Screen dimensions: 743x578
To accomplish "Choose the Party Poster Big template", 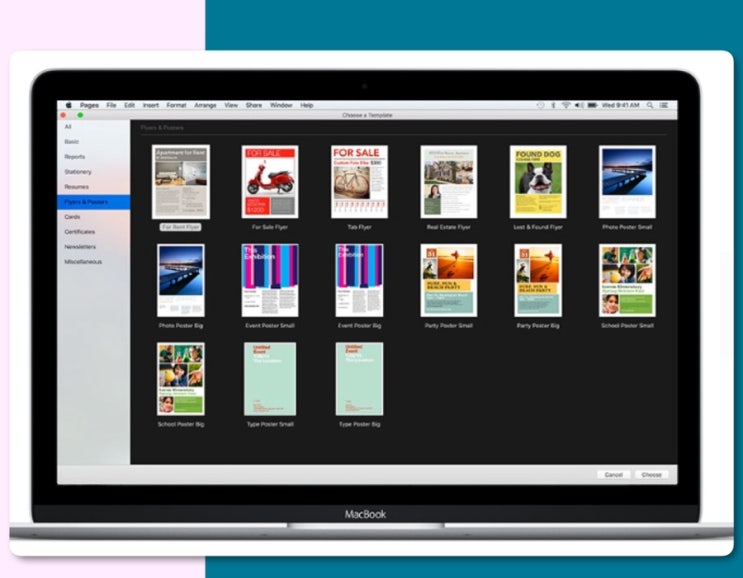I will 538,280.
